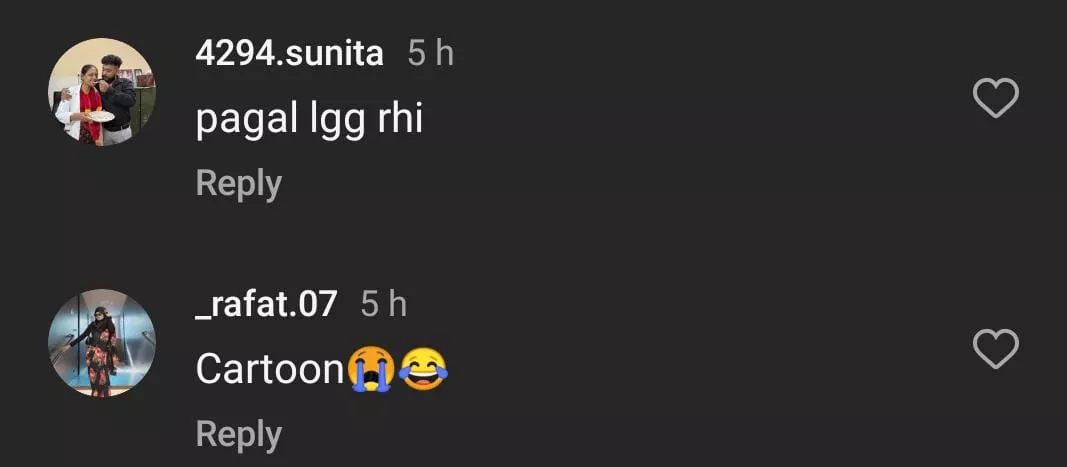Screen dimensions: 1067x467
Task: Click the 5 h timestamp on 4294.sunita's comment
Action: point(430,54)
